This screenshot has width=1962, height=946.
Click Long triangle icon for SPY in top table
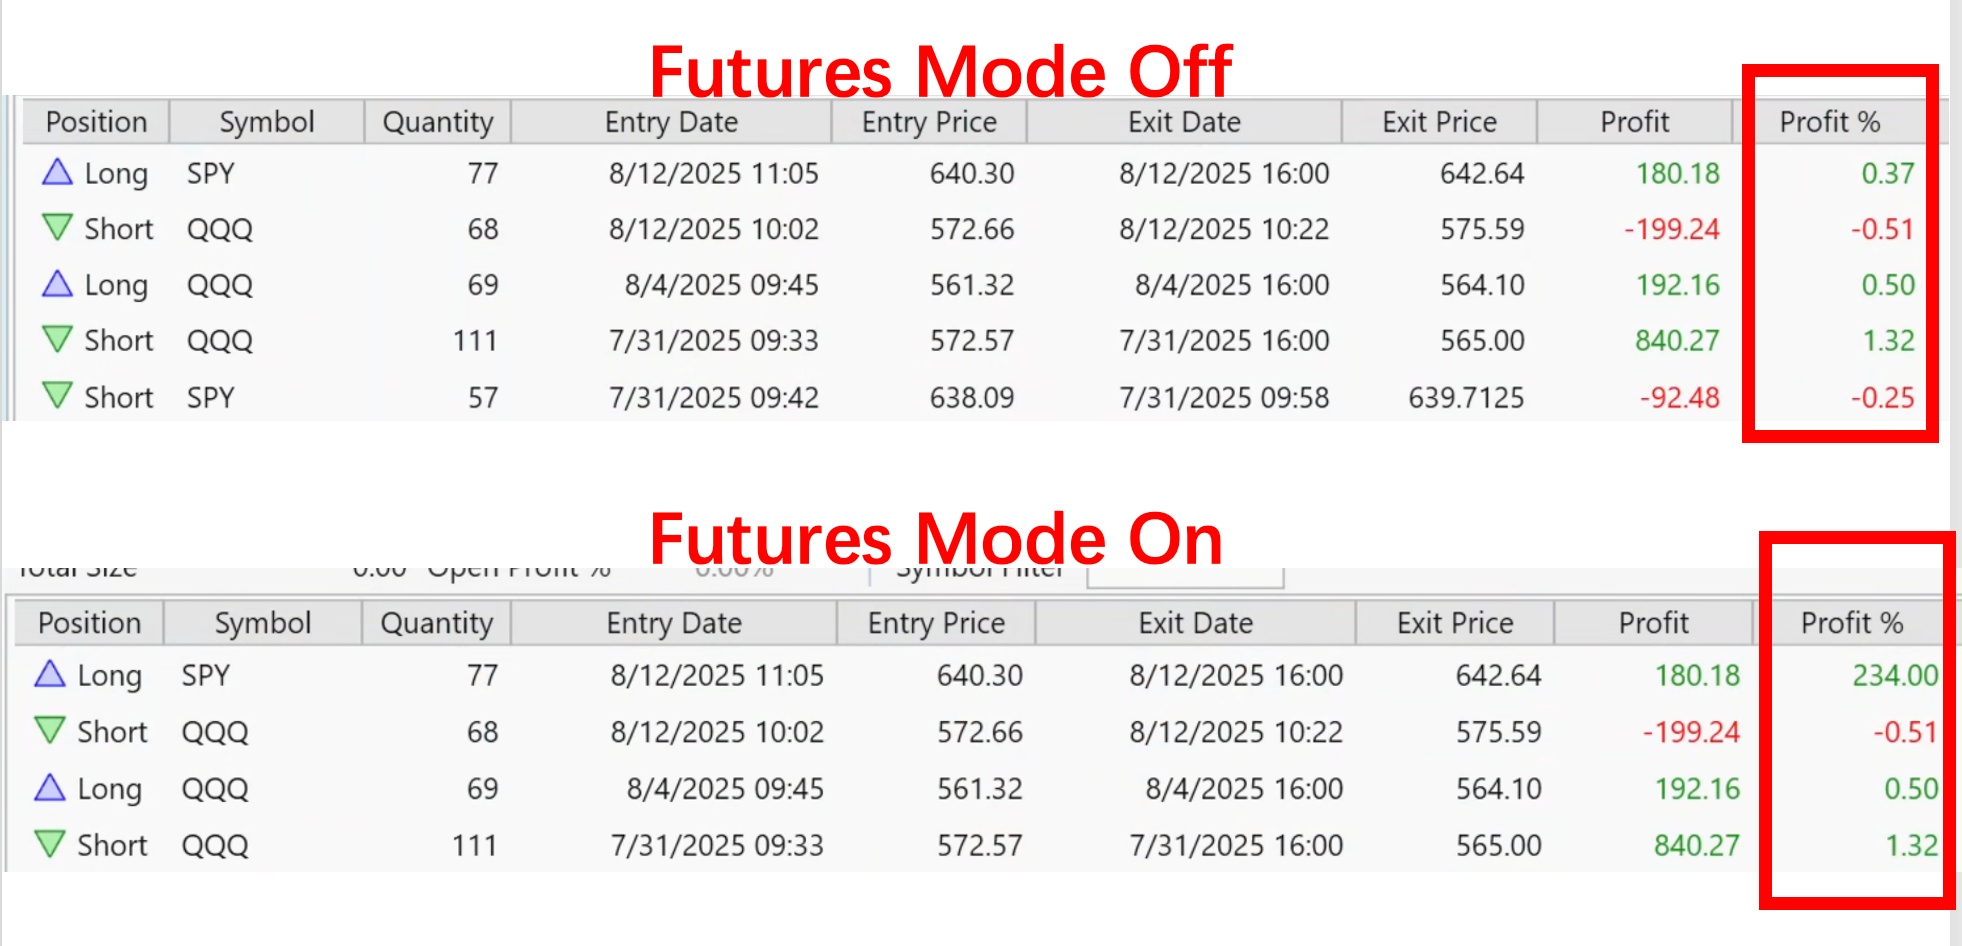(x=57, y=172)
